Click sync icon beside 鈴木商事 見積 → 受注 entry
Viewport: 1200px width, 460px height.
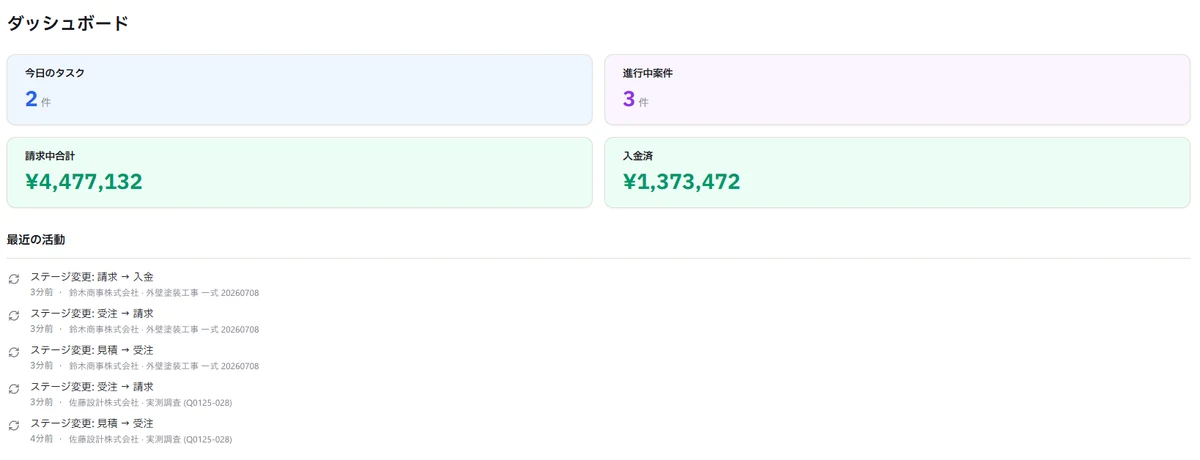[14, 352]
